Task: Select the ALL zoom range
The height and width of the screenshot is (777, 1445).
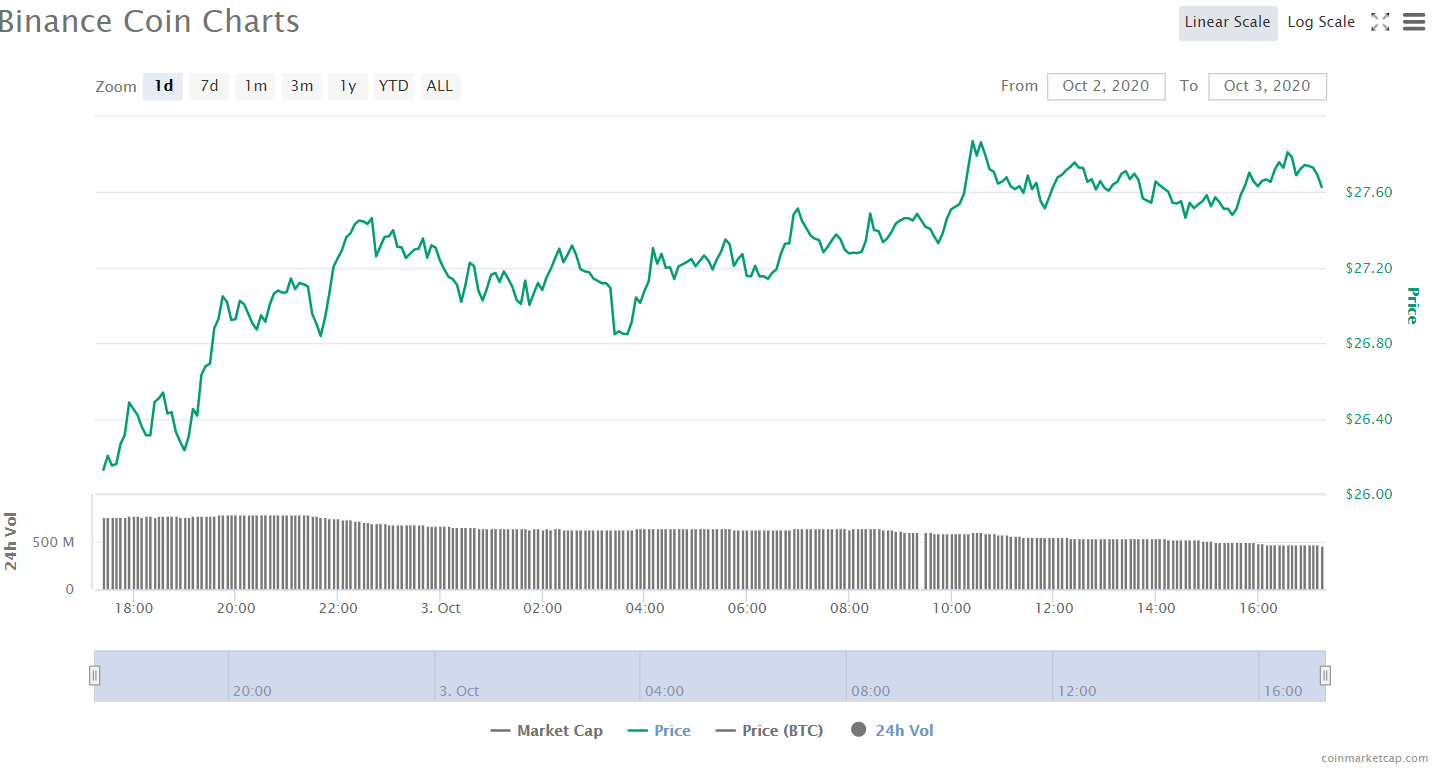Action: click(440, 86)
